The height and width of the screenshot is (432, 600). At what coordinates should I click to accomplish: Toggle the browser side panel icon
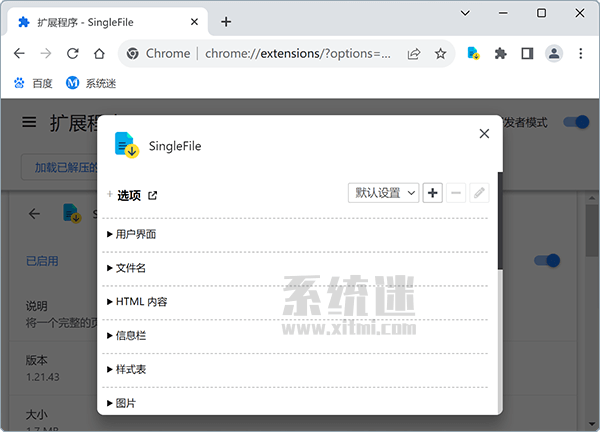[527, 54]
